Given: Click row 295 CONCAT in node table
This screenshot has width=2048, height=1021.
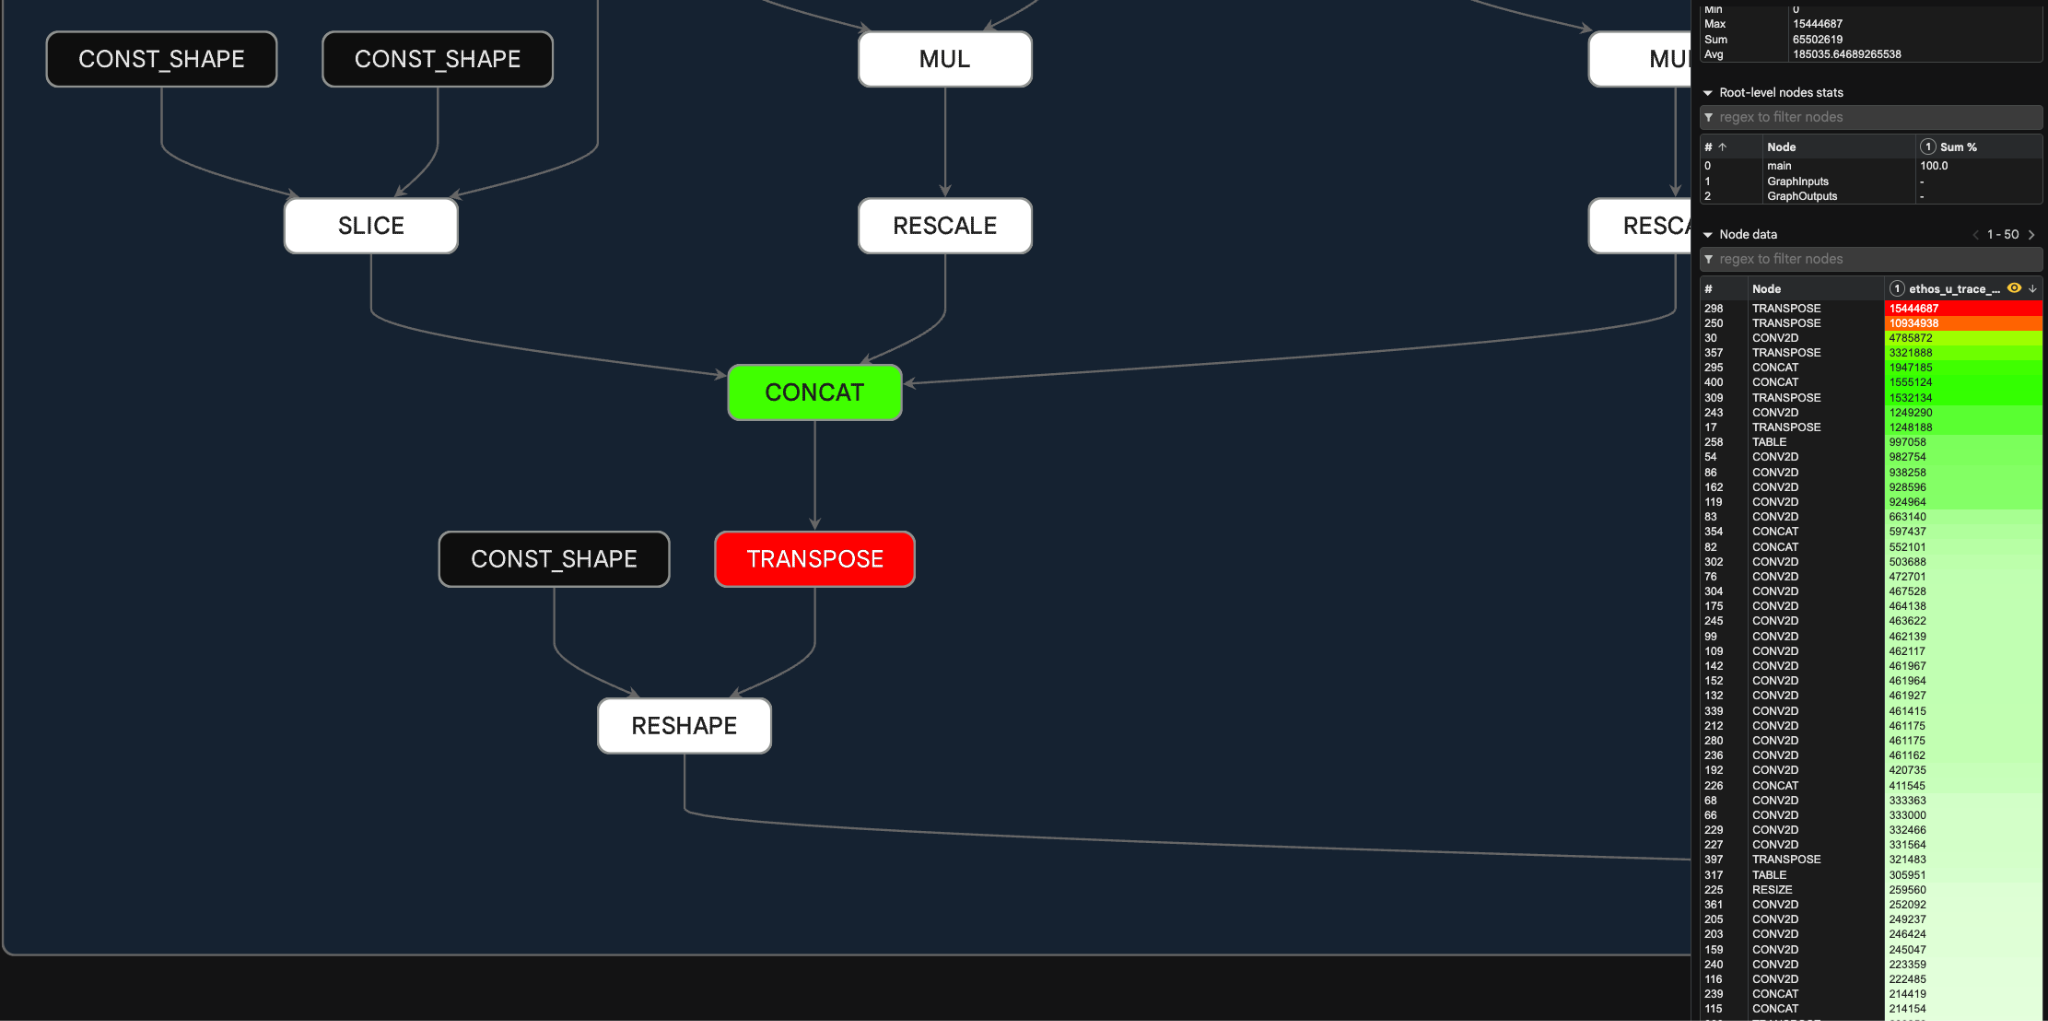Looking at the screenshot, I should [1871, 367].
